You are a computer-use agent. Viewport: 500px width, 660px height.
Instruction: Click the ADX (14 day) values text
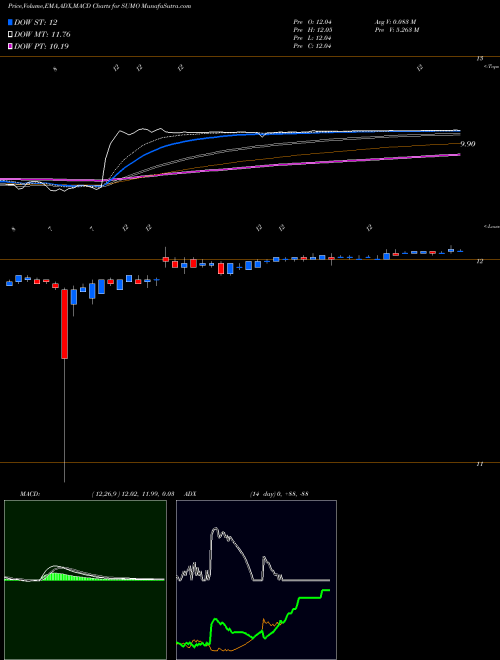point(279,494)
